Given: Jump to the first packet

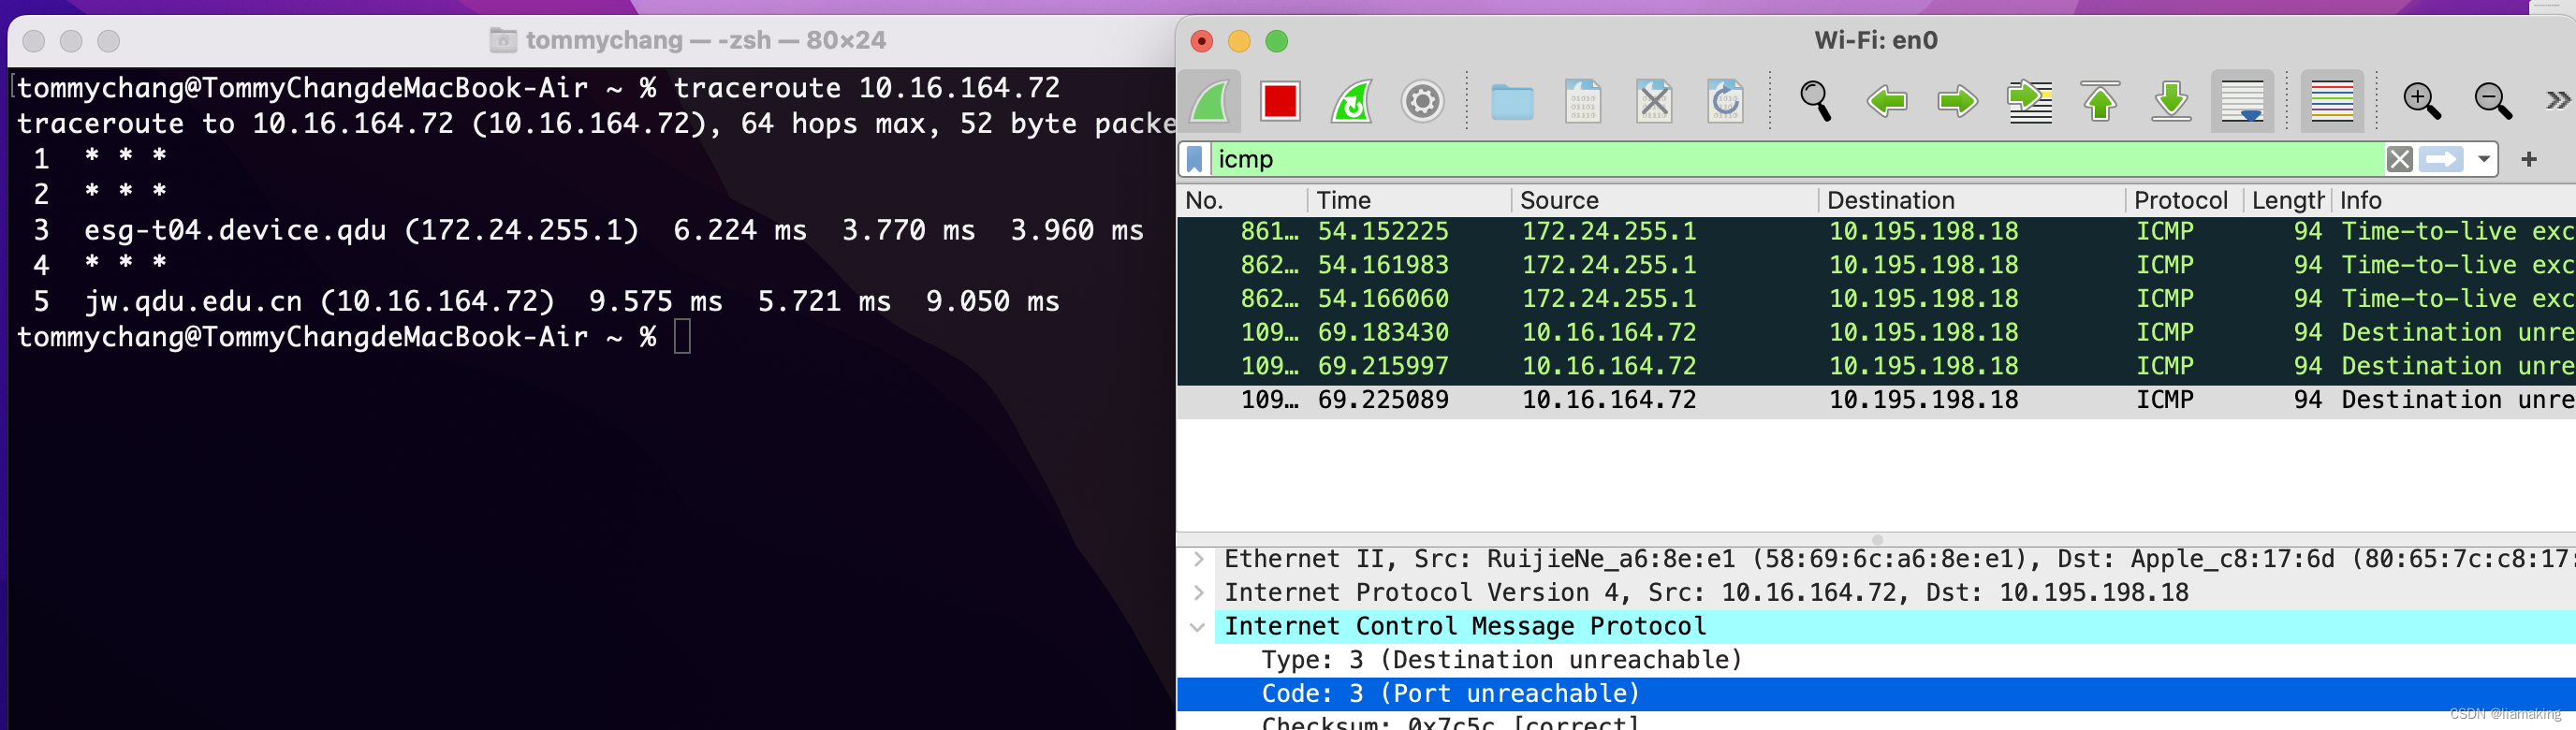Looking at the screenshot, I should click(2100, 101).
